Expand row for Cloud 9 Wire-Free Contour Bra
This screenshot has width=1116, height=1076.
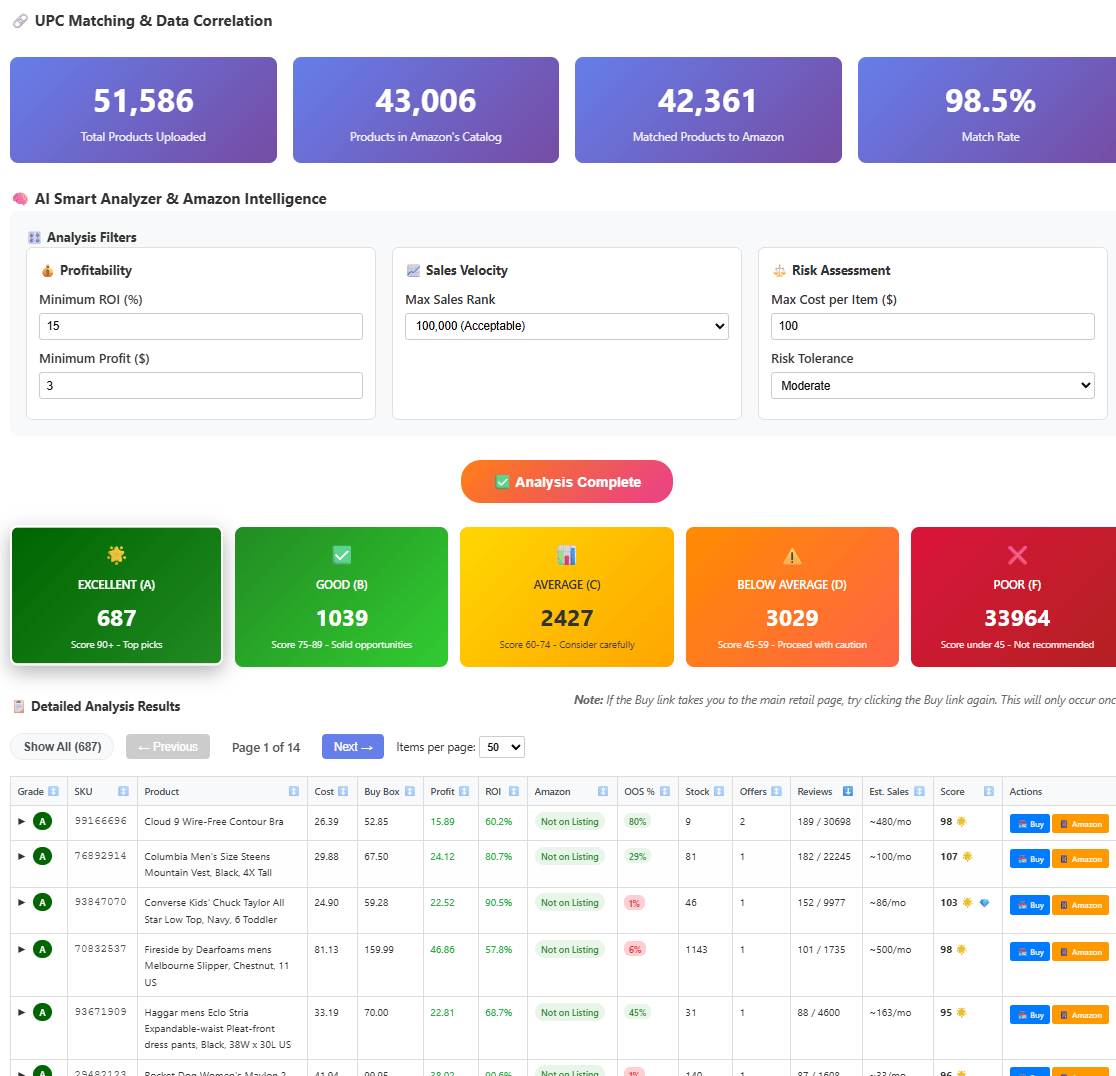[x=21, y=821]
